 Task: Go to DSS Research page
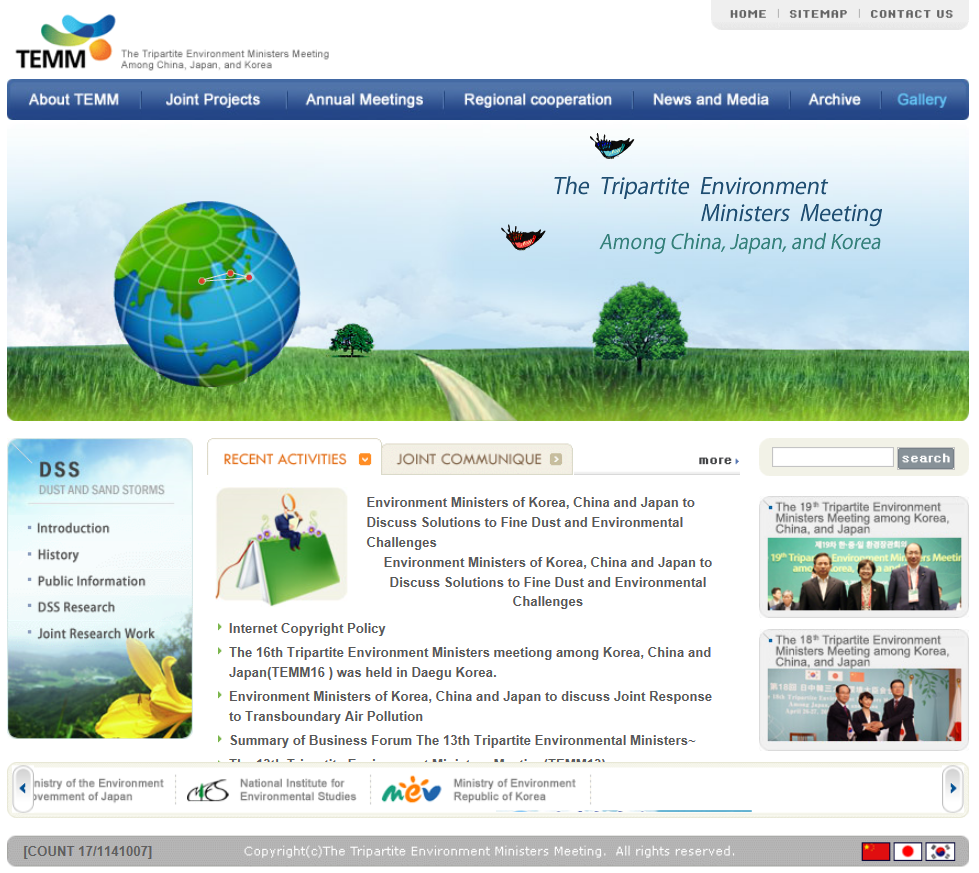point(76,607)
